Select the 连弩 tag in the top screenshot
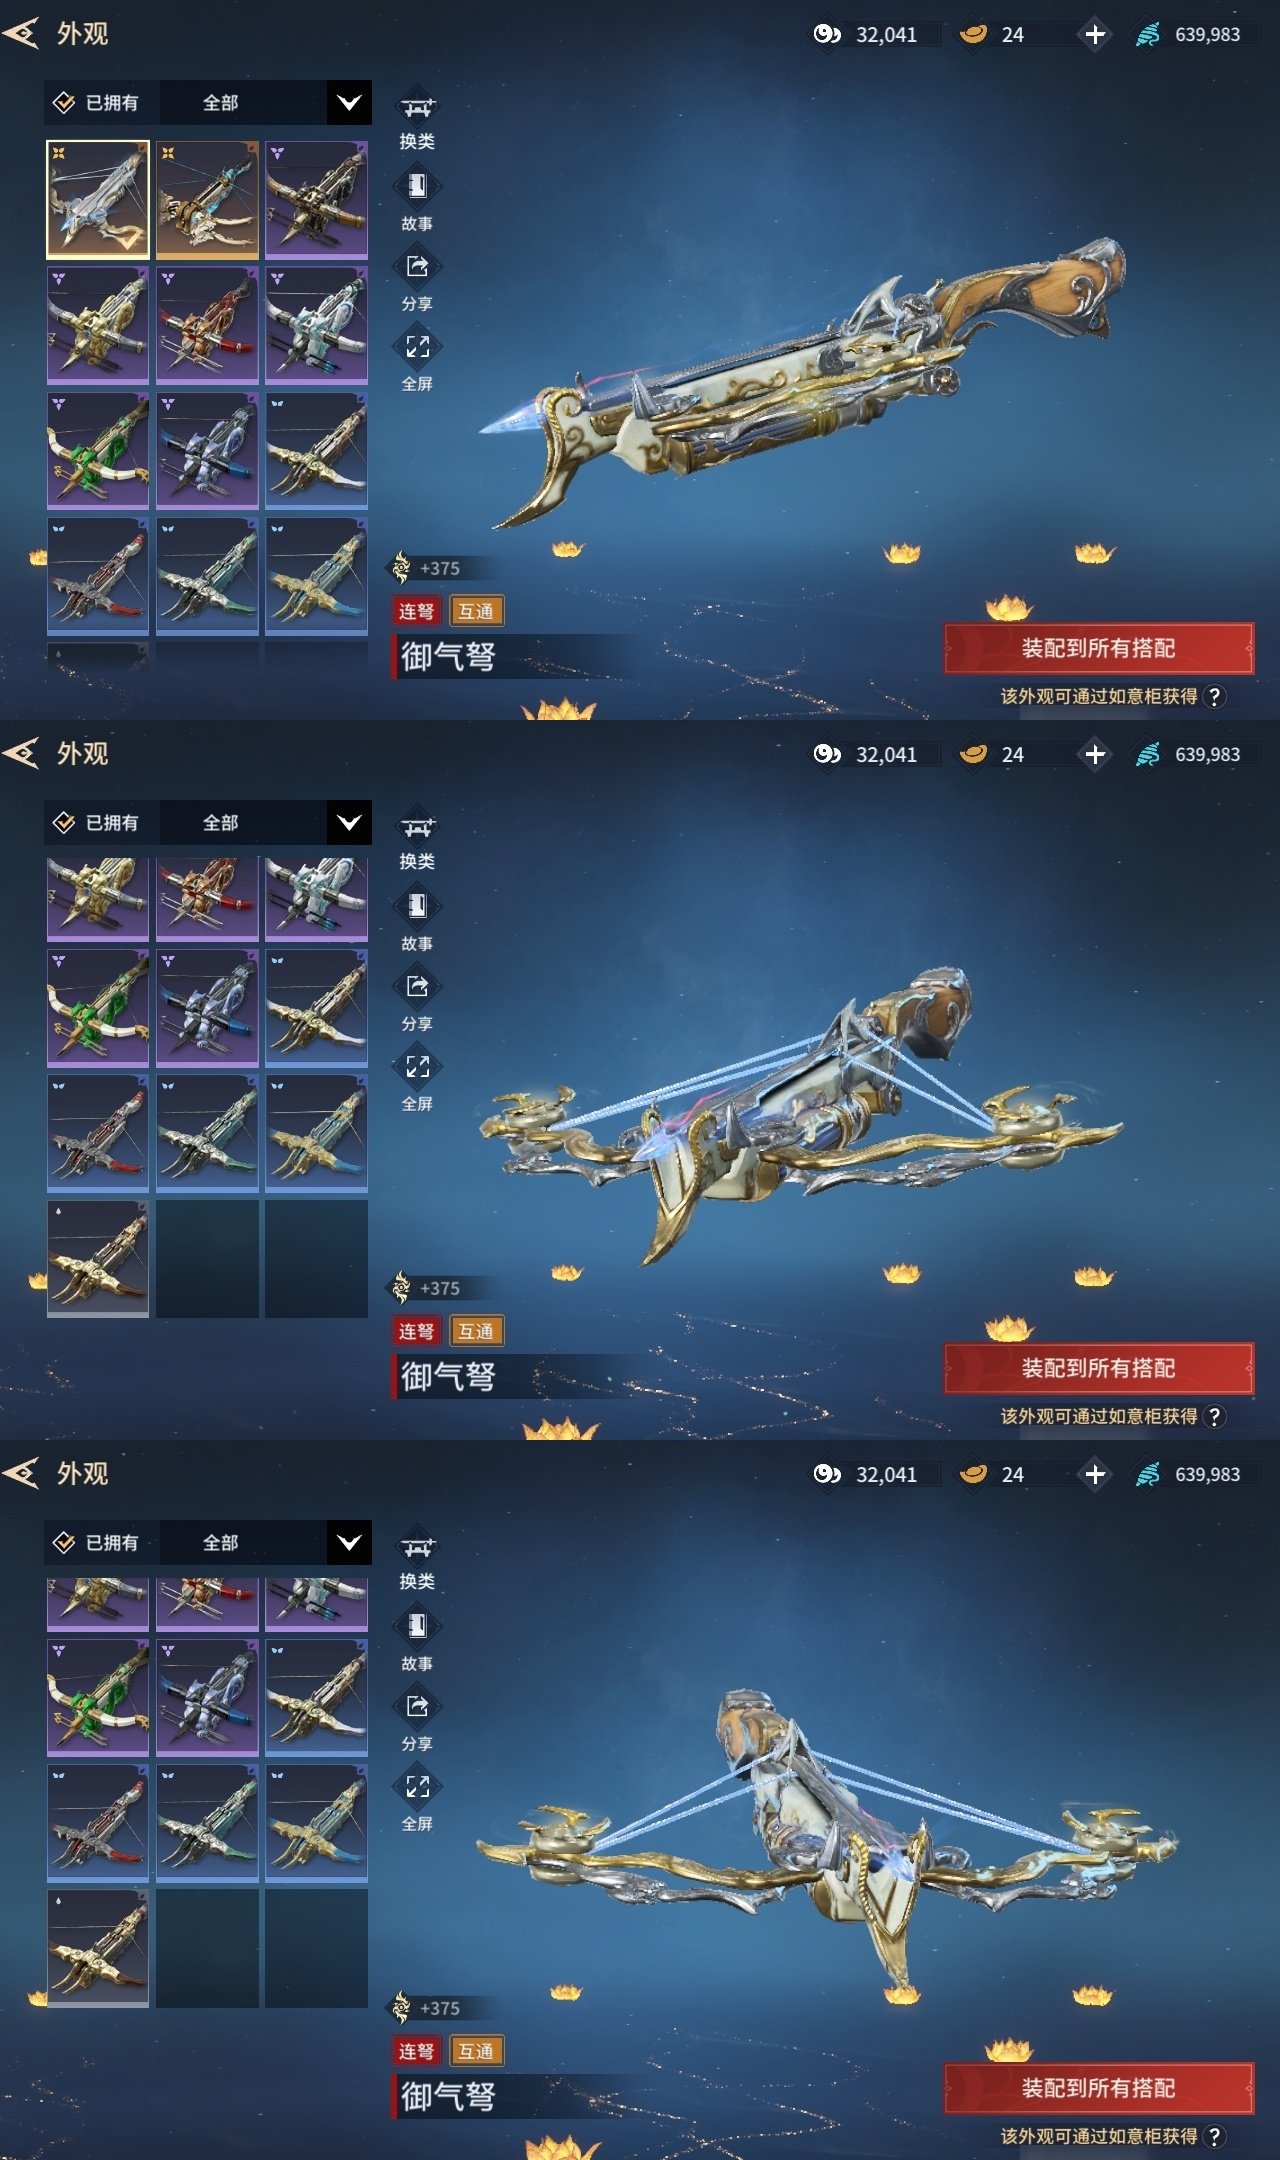 [416, 611]
